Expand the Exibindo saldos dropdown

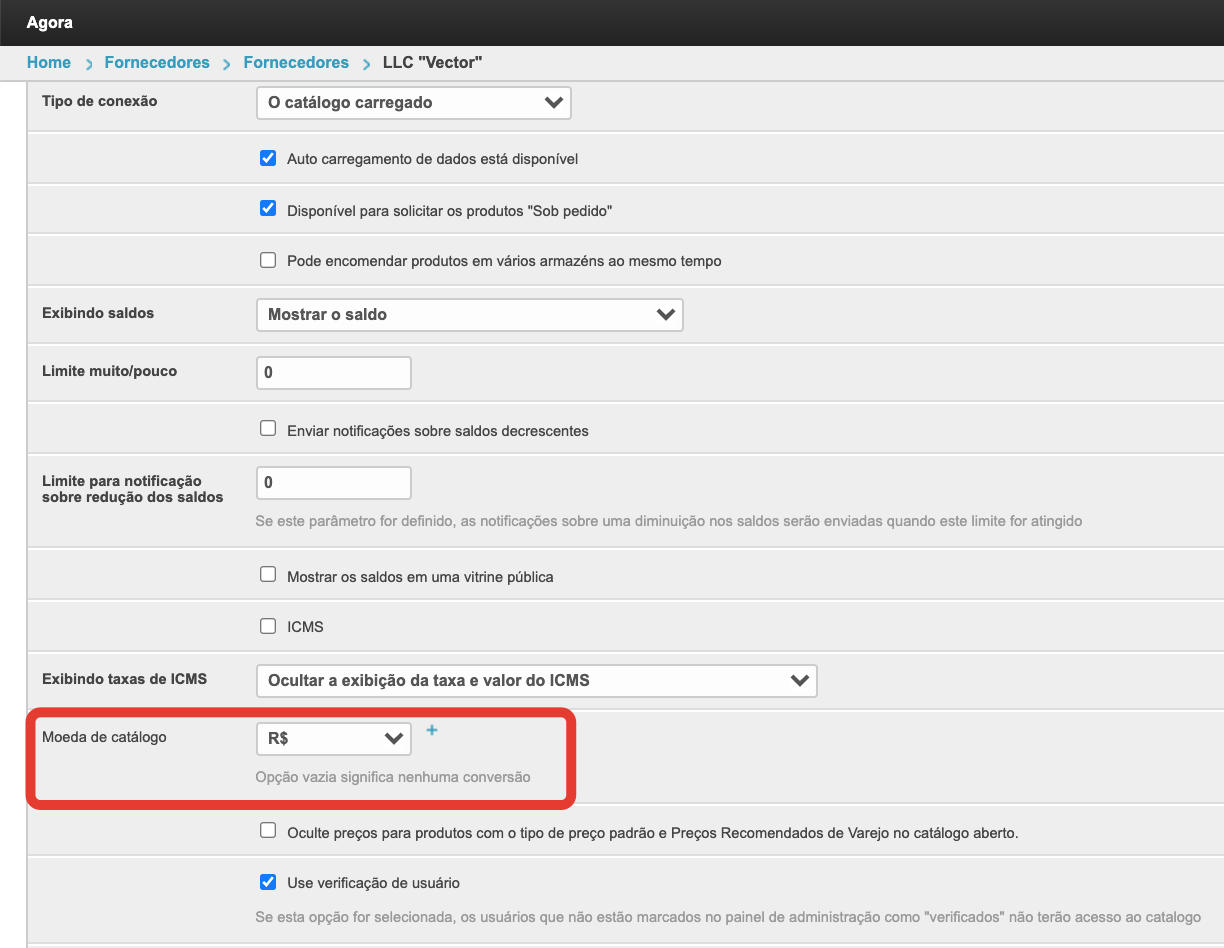coord(469,315)
